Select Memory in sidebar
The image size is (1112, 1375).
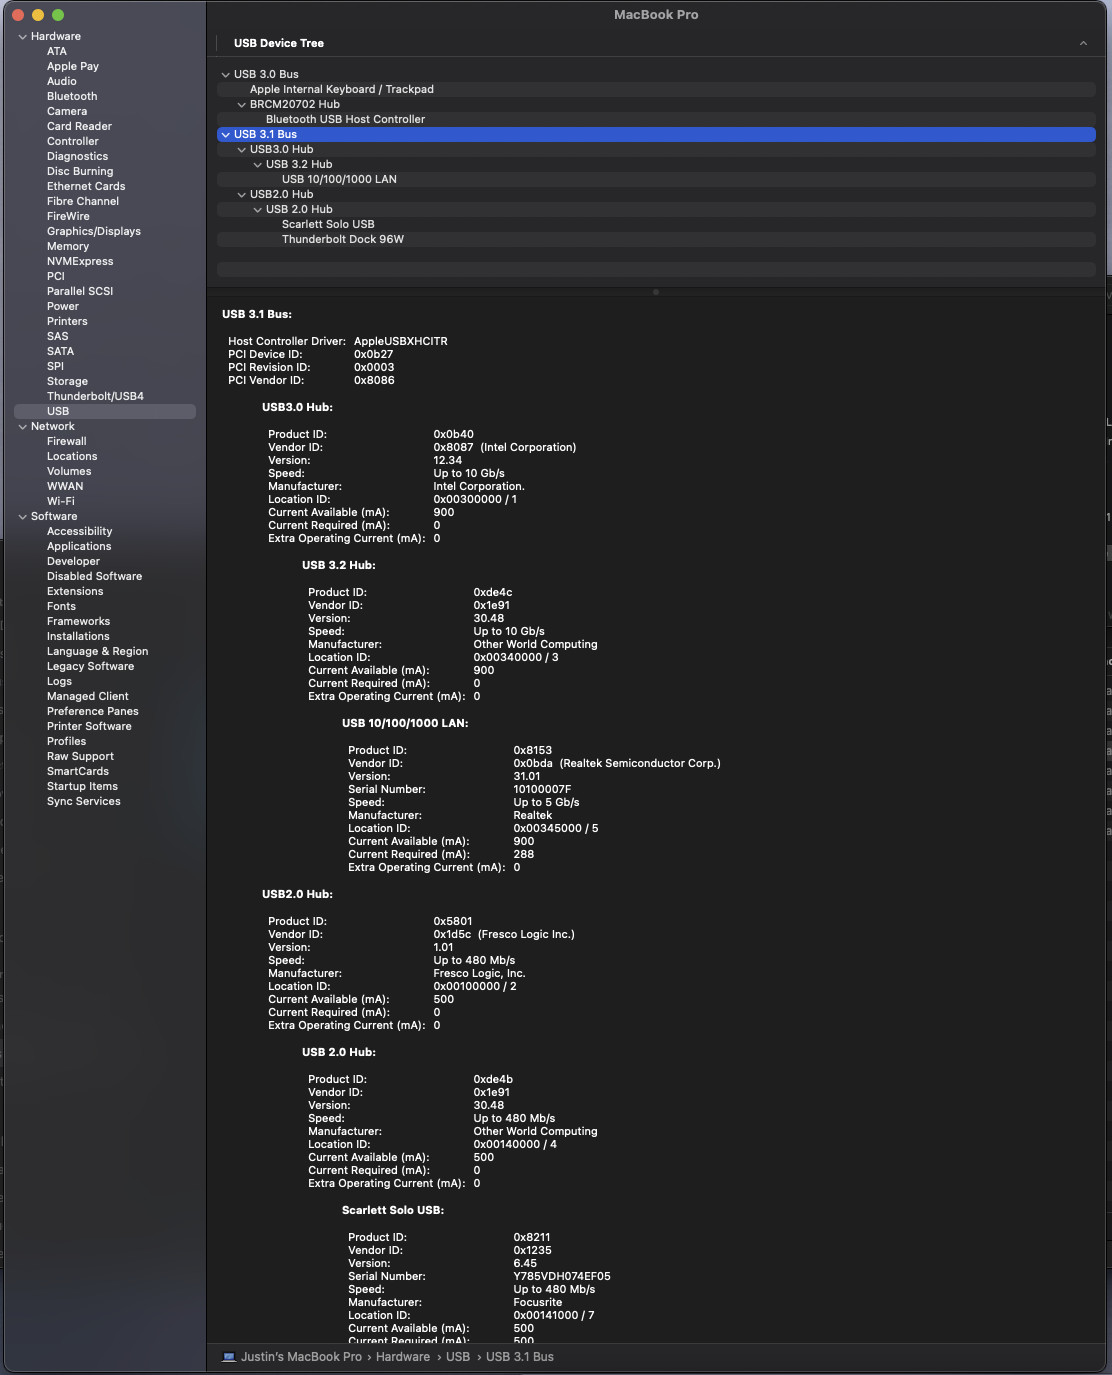68,247
